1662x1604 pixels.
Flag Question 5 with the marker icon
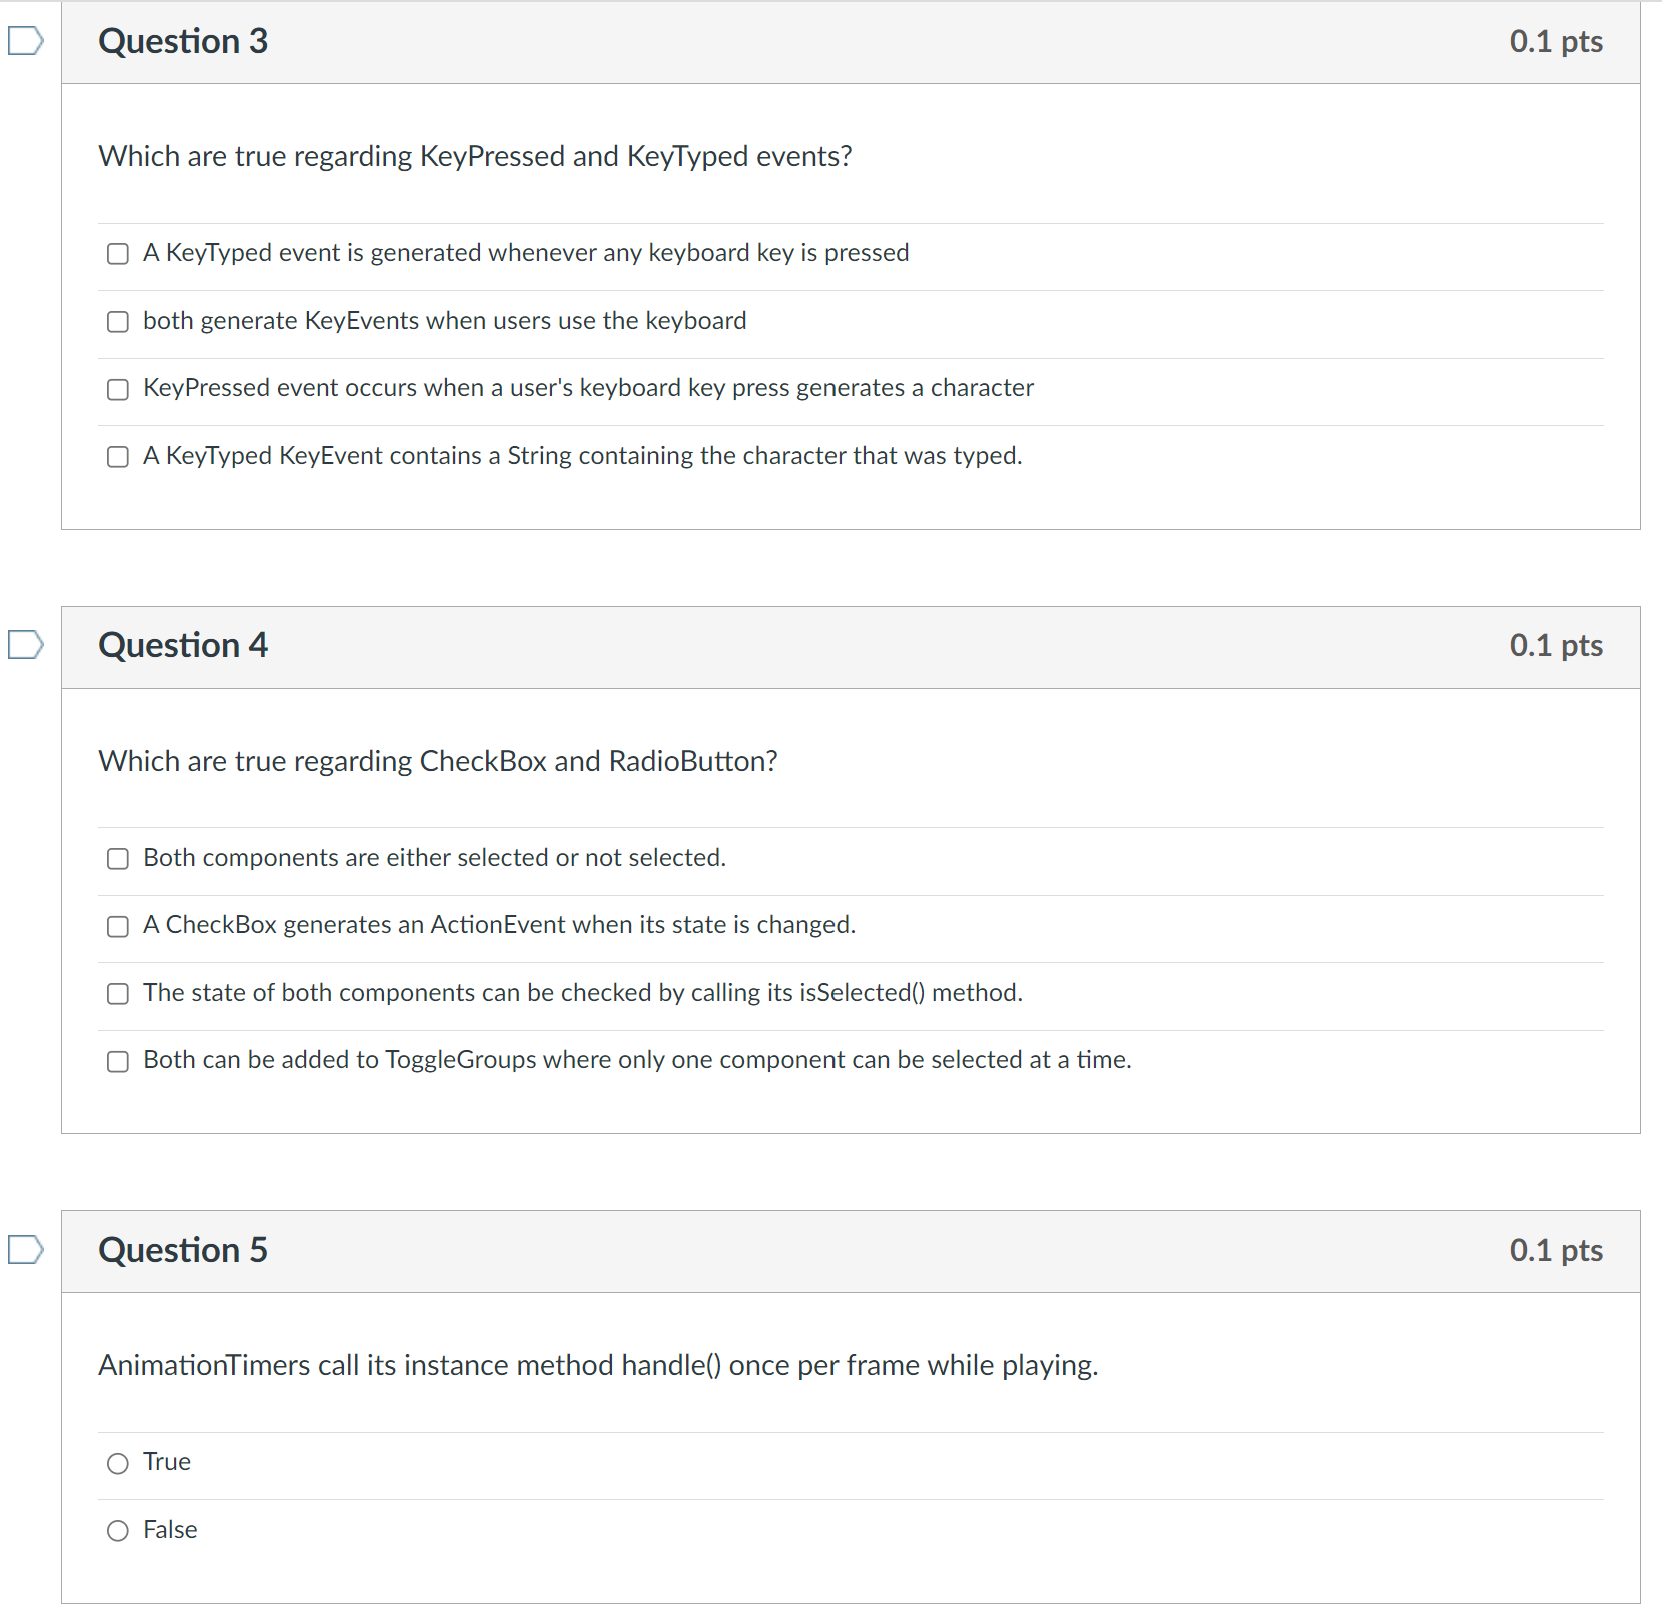click(x=25, y=1250)
